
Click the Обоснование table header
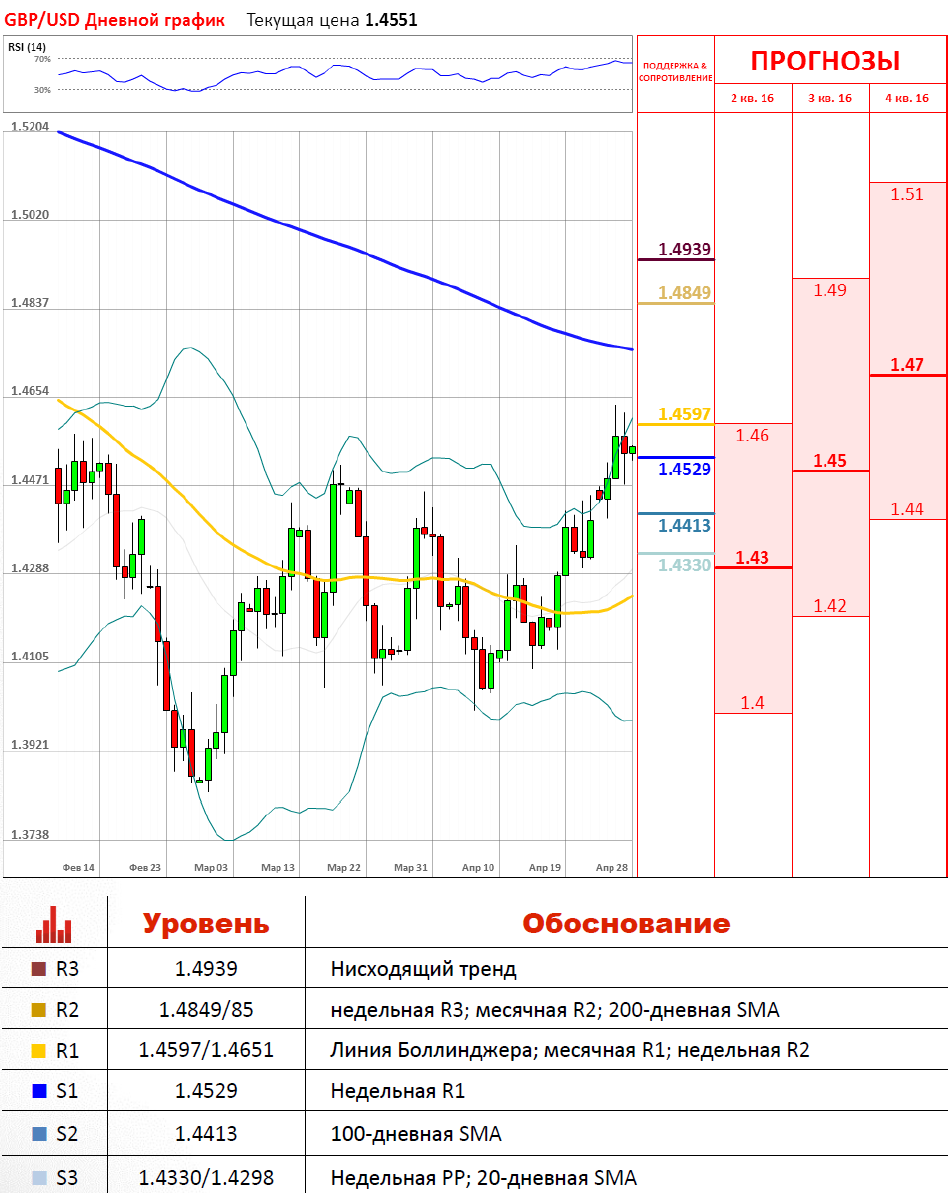pyautogui.click(x=626, y=924)
